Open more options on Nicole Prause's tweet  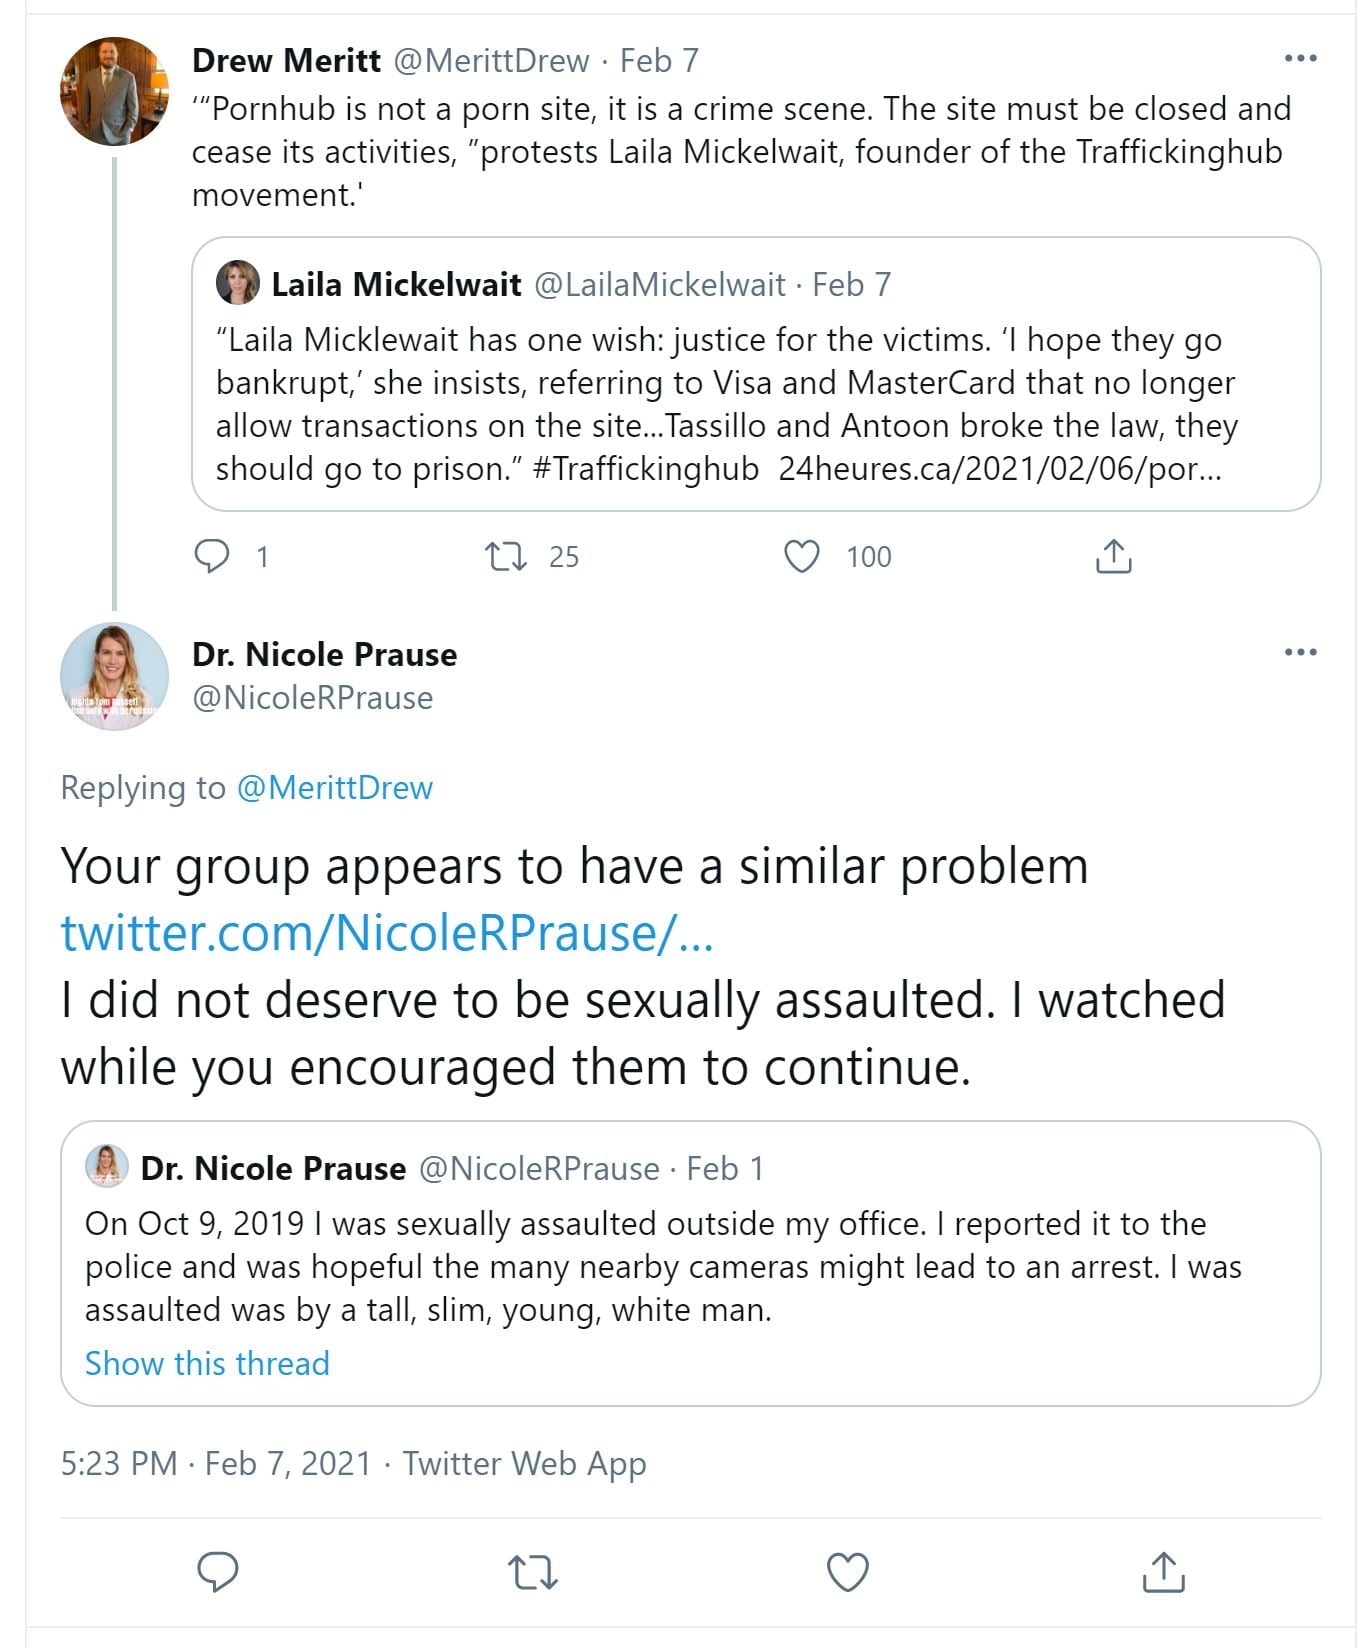coord(1299,653)
